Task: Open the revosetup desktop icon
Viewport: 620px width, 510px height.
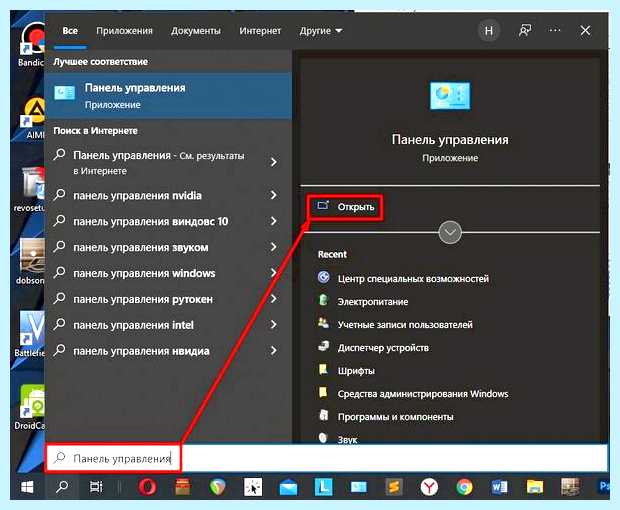Action: coord(30,189)
